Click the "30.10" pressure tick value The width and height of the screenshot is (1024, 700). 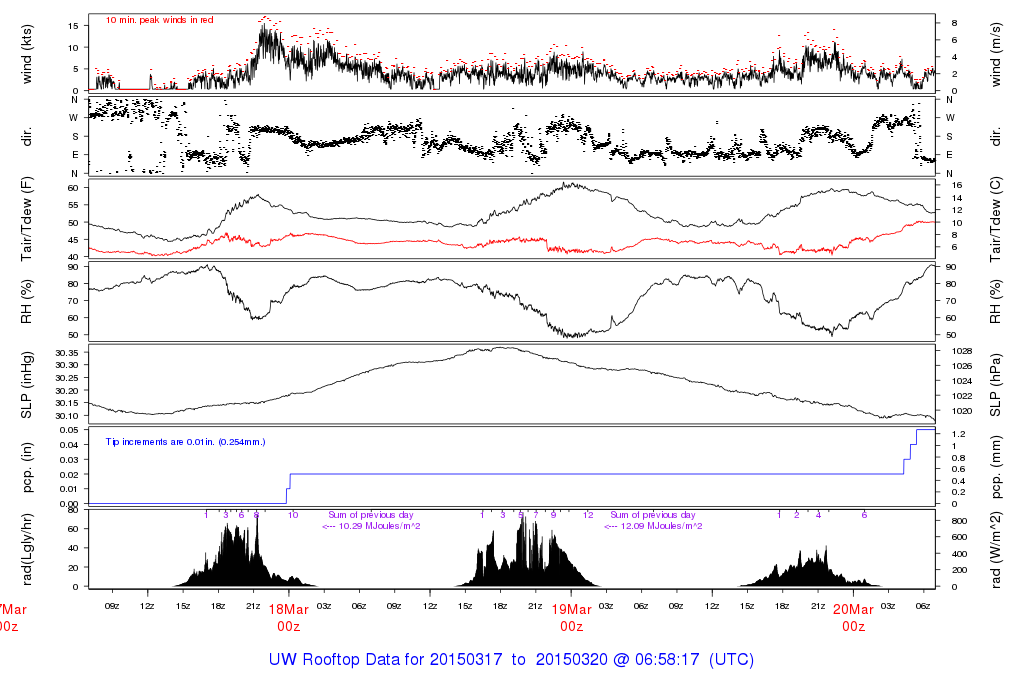[x=67, y=416]
